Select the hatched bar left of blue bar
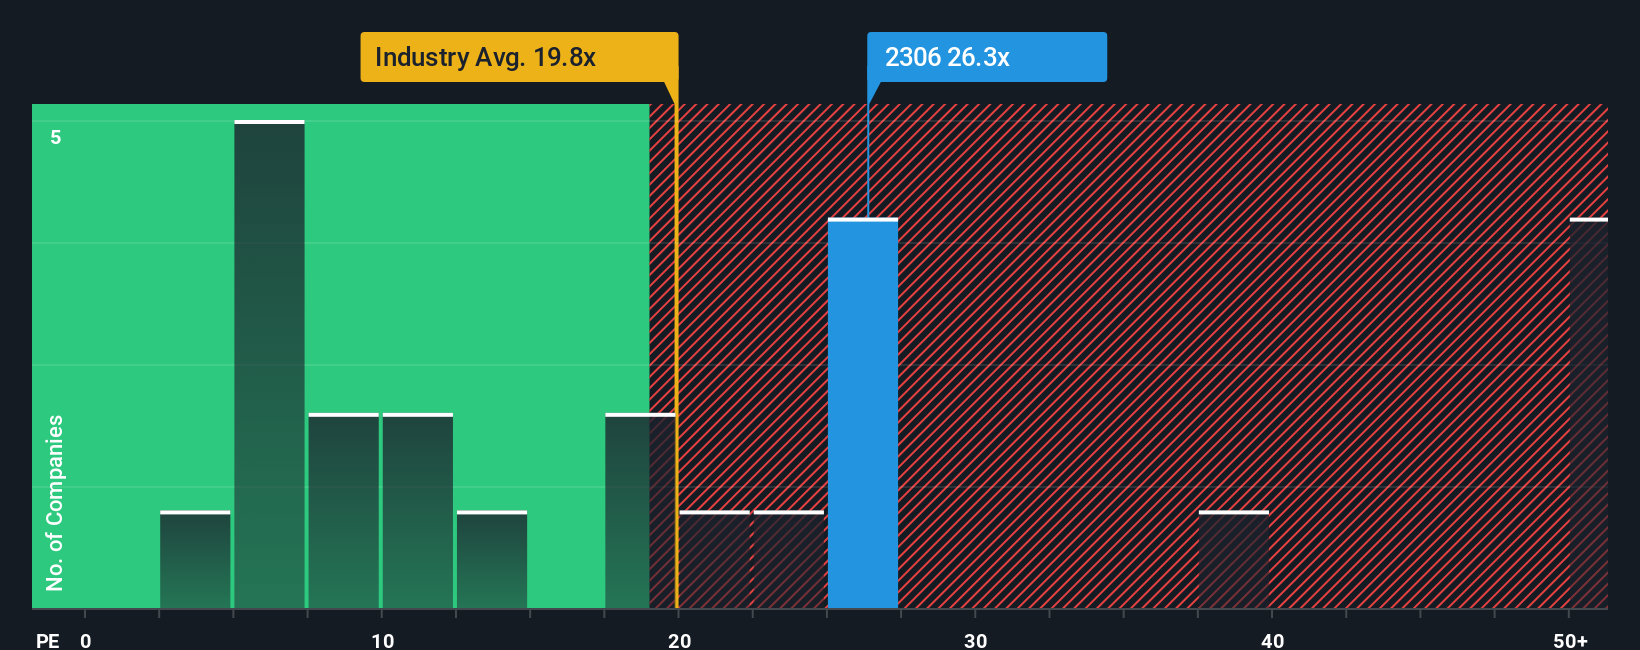 (x=789, y=560)
